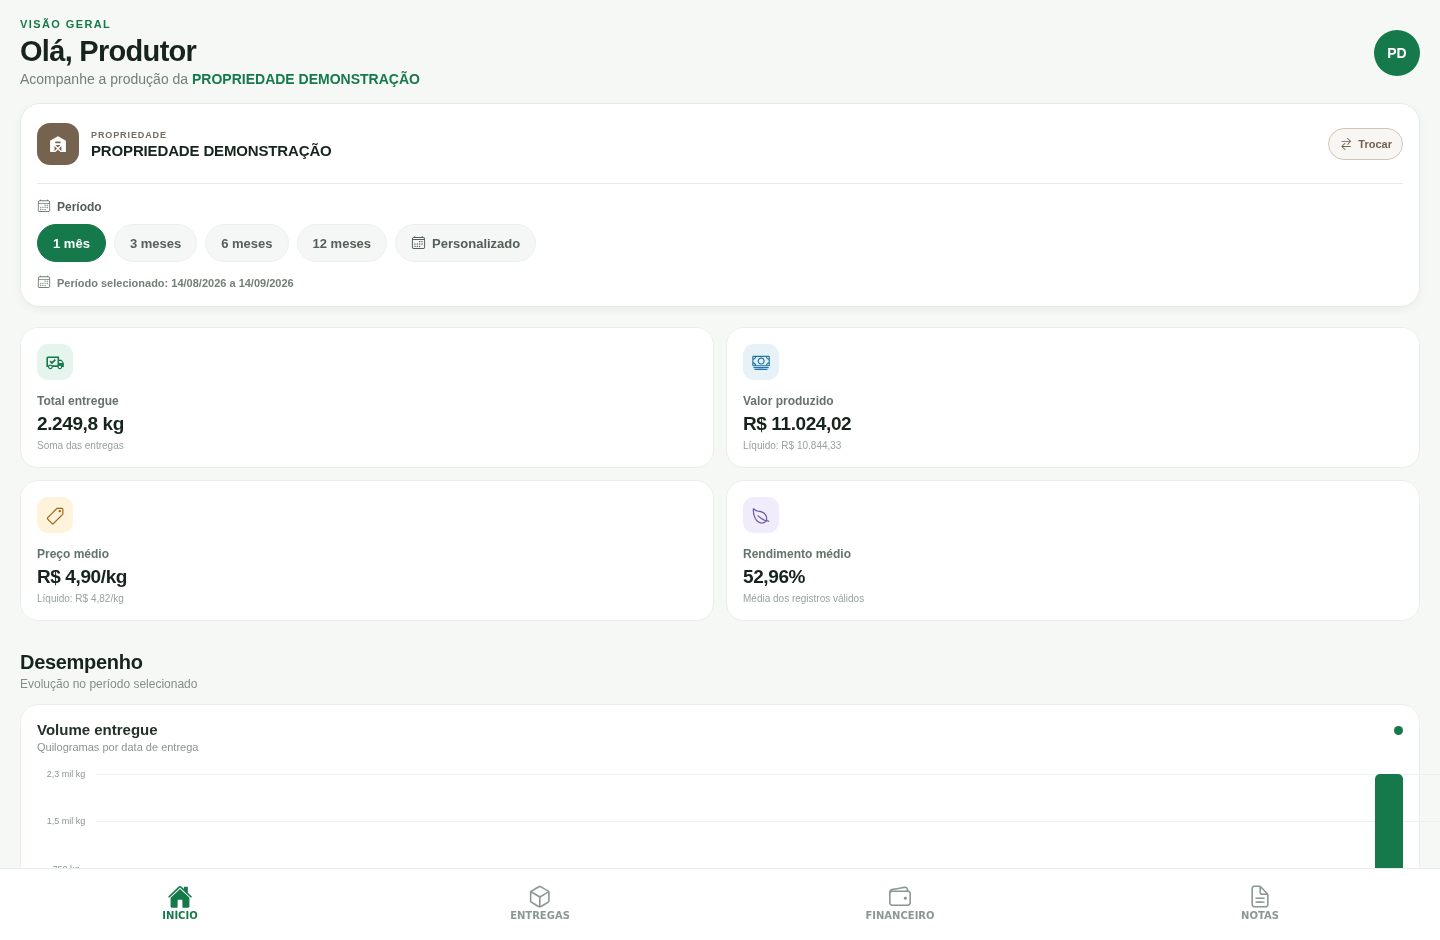Viewport: 1440px width, 940px height.
Task: Open the Total entregue 2.249,8 kg card
Action: [x=367, y=398]
